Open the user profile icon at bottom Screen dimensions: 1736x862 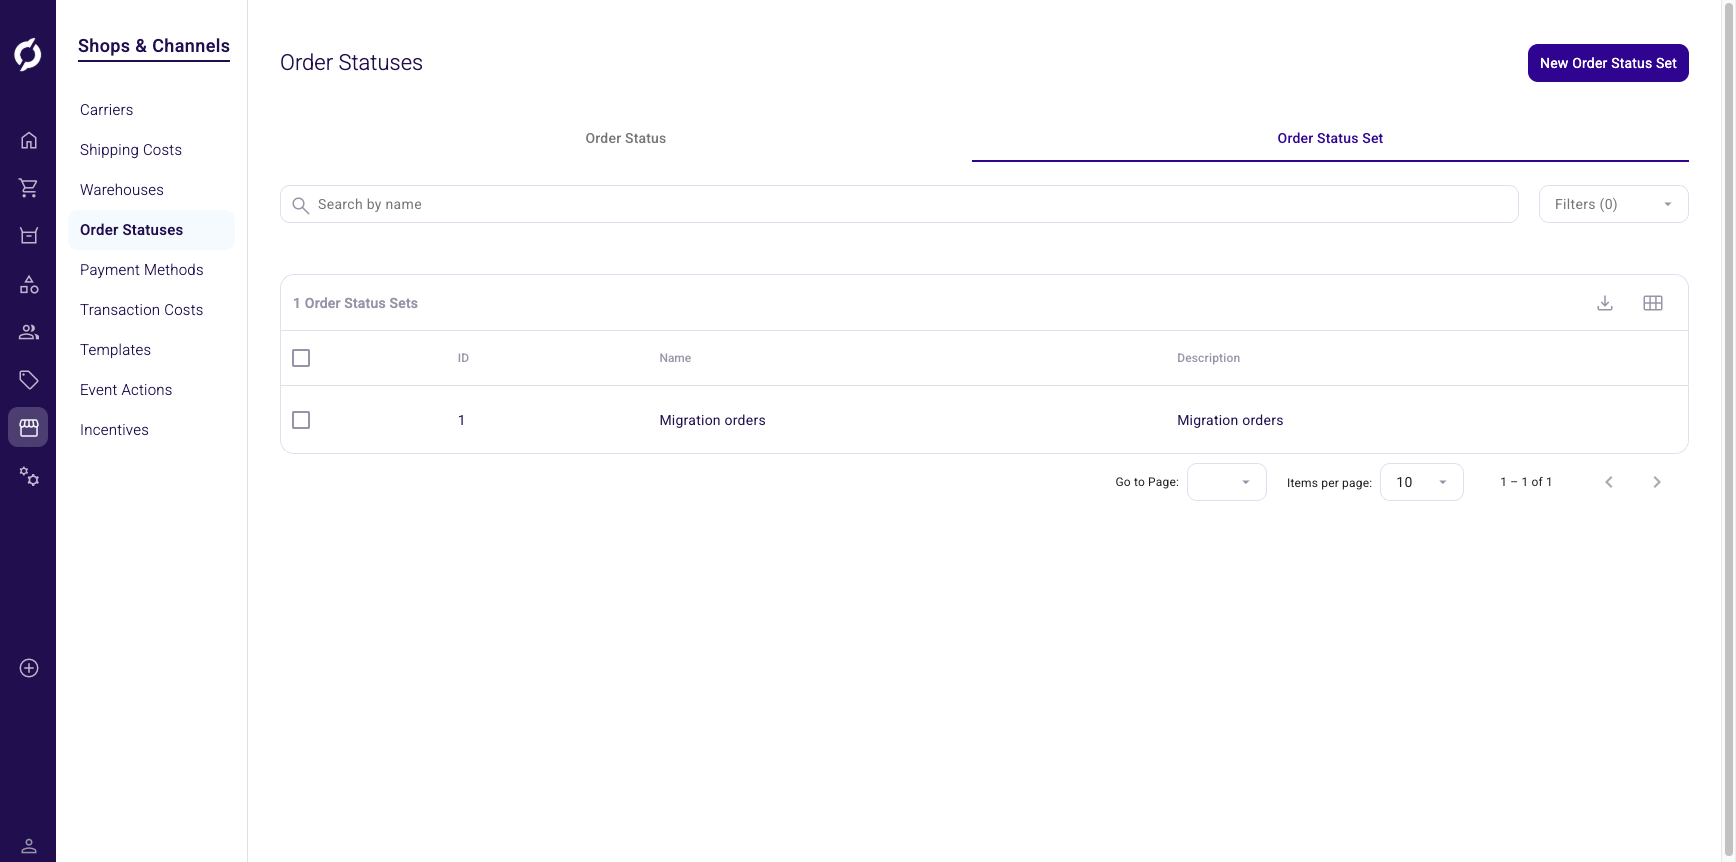29,846
